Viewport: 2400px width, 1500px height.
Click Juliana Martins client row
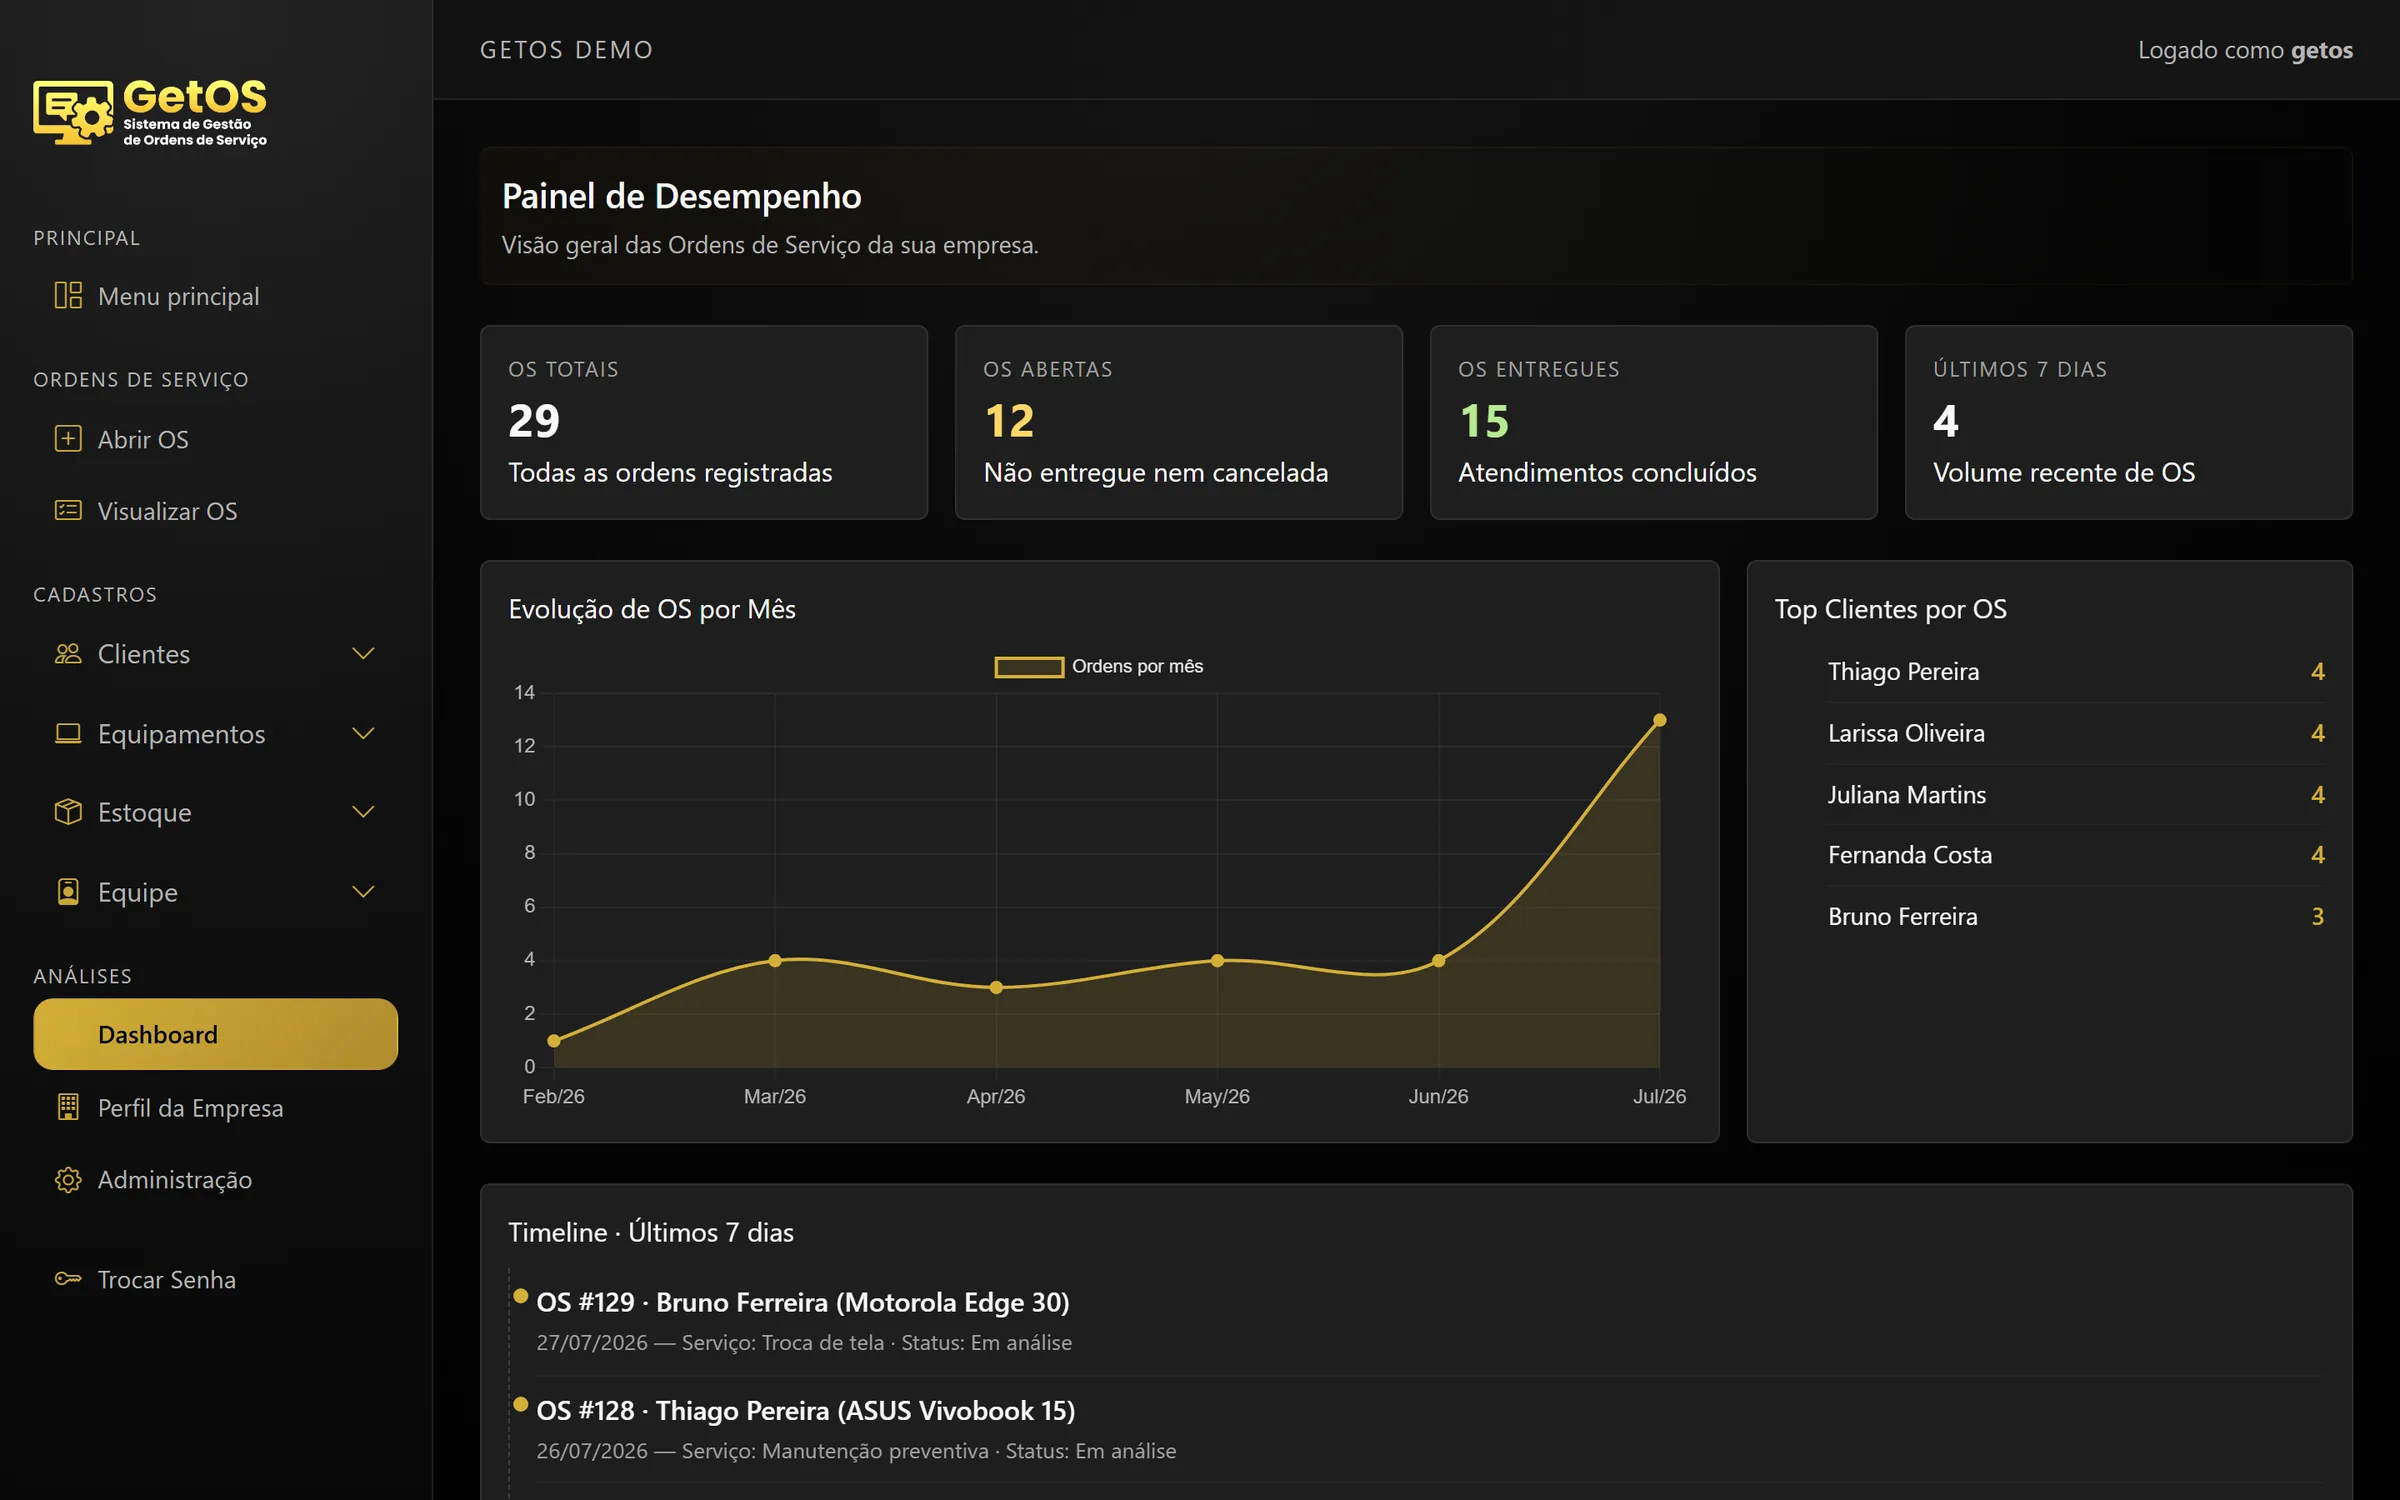(x=2076, y=795)
